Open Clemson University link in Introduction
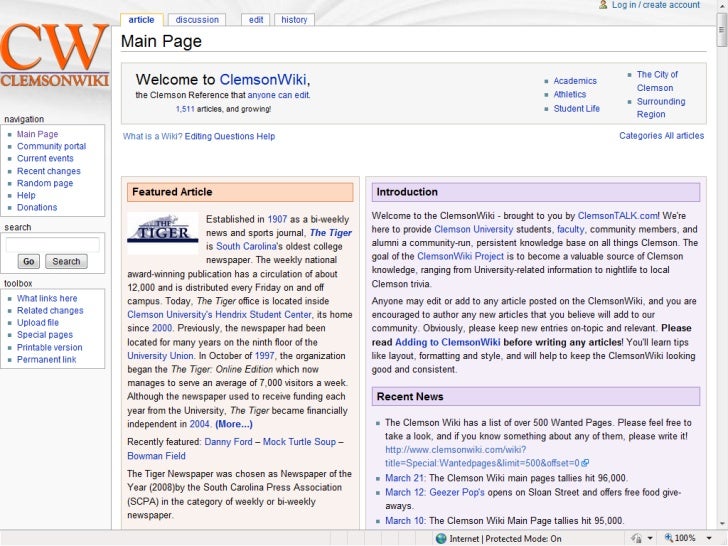Viewport: 728px width, 546px height. [x=474, y=229]
